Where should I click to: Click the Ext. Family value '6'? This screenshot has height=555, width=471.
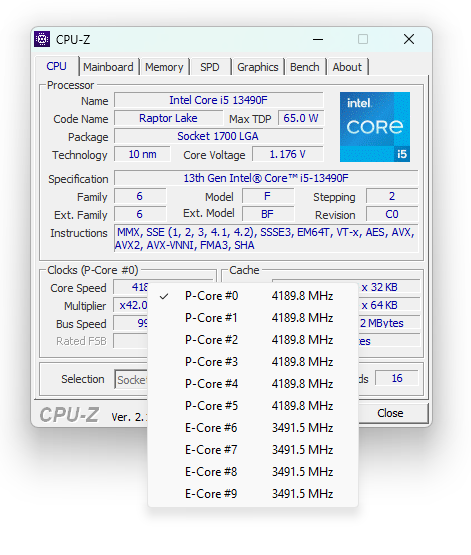(140, 214)
